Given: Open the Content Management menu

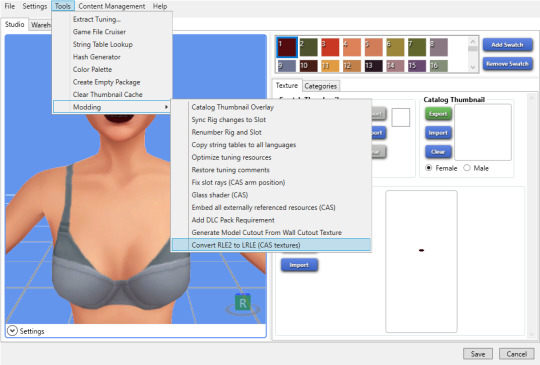Looking at the screenshot, I should (x=112, y=6).
